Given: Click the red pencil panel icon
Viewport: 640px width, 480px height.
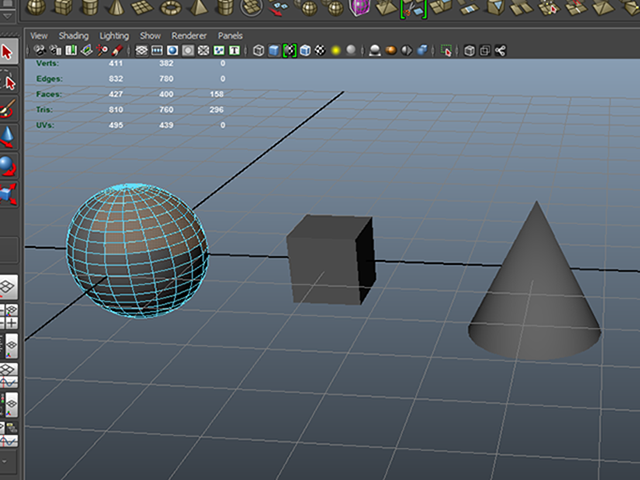Looking at the screenshot, I should [x=117, y=51].
